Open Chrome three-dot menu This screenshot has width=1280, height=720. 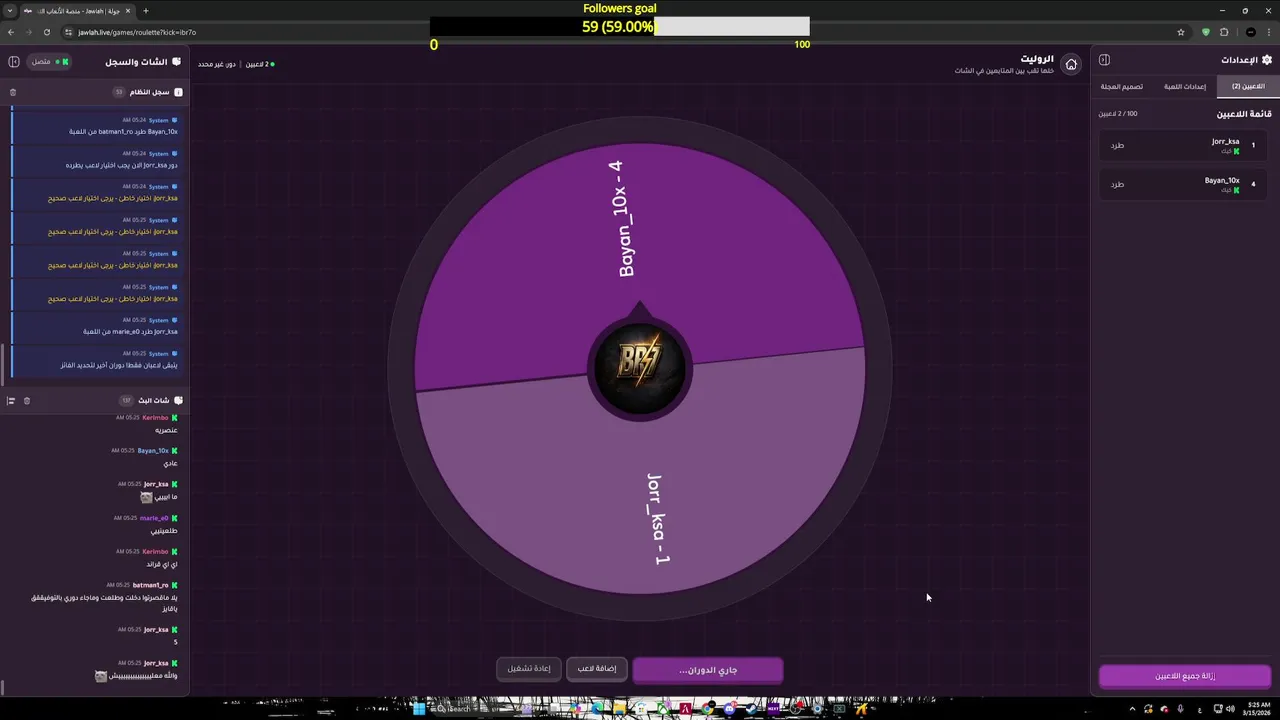pos(1268,32)
